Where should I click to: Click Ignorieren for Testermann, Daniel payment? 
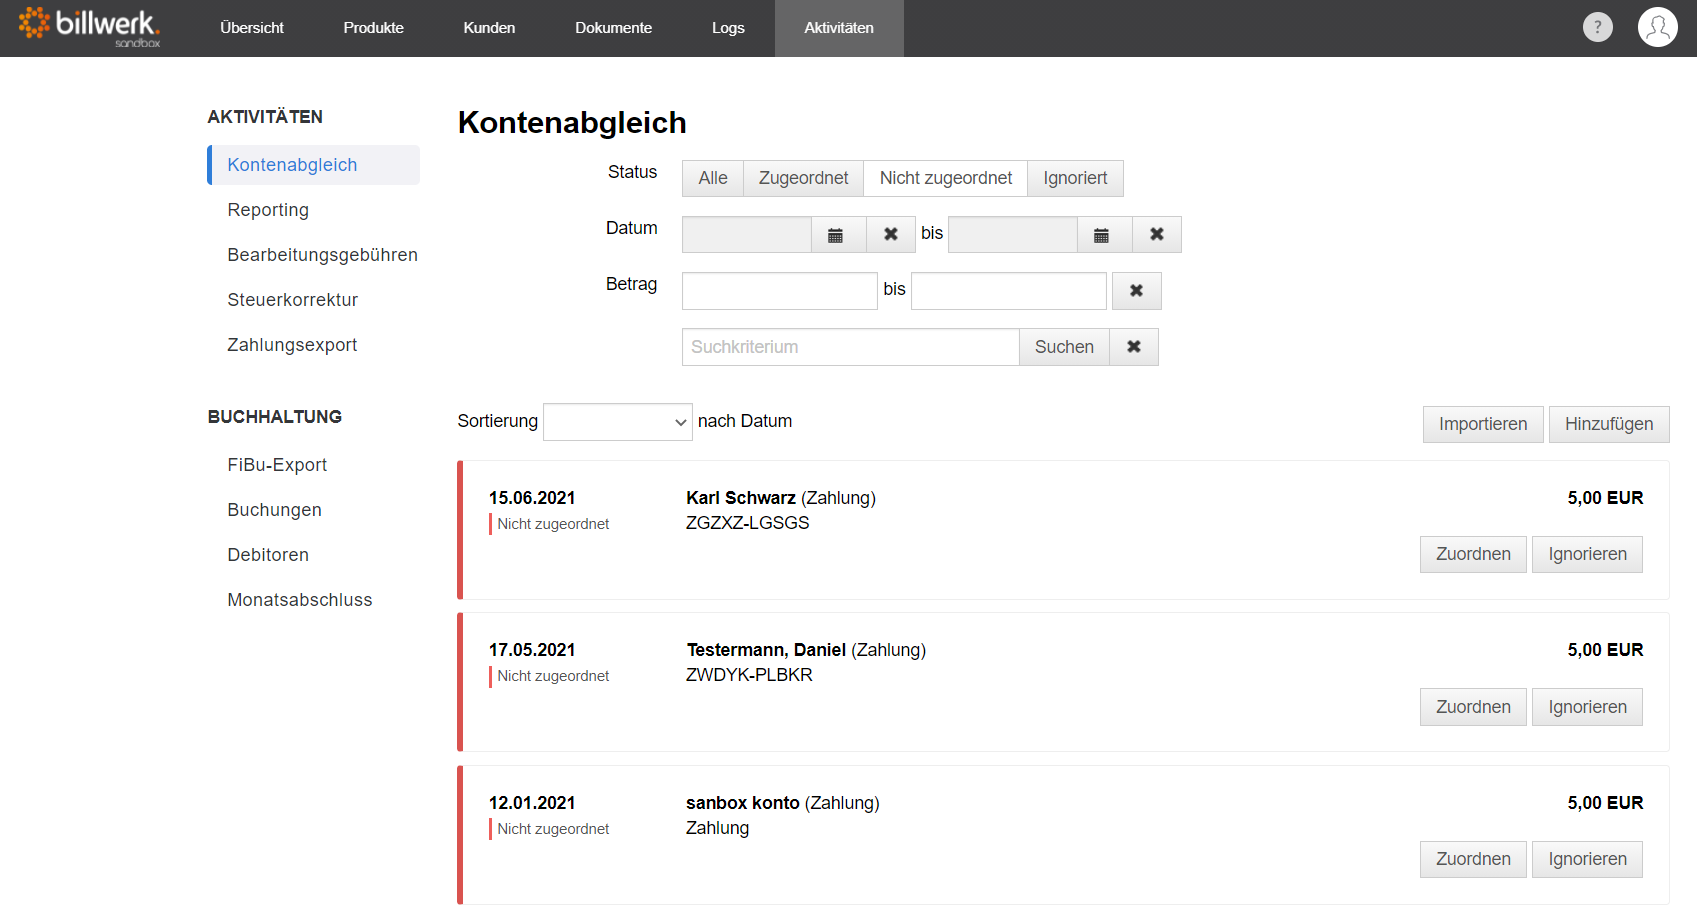point(1587,707)
